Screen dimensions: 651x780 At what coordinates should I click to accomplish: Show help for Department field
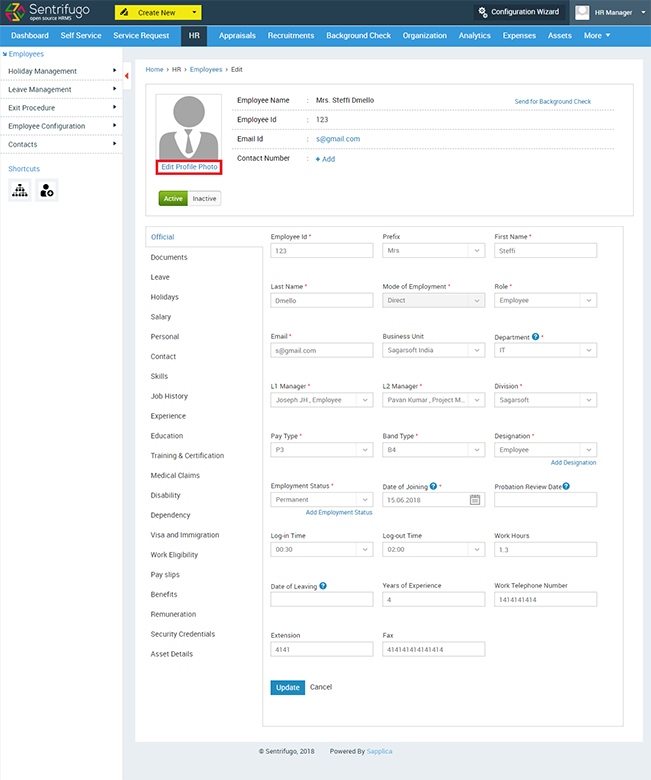tap(535, 336)
